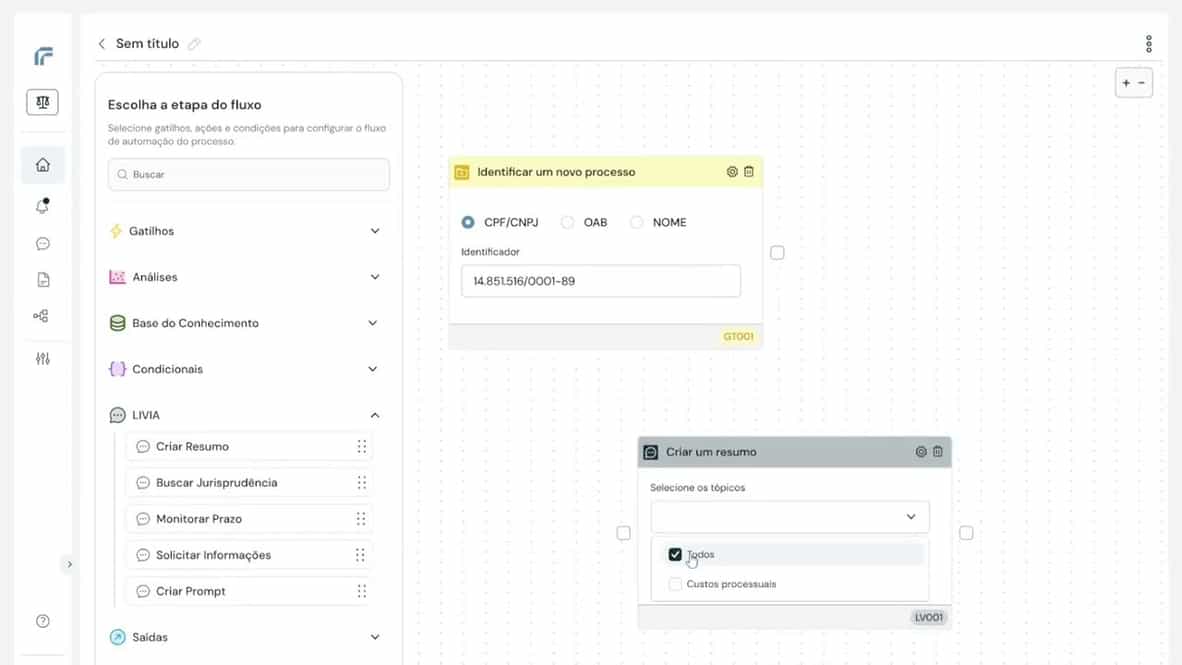Click drag handle of Criar Prompt row

point(362,591)
